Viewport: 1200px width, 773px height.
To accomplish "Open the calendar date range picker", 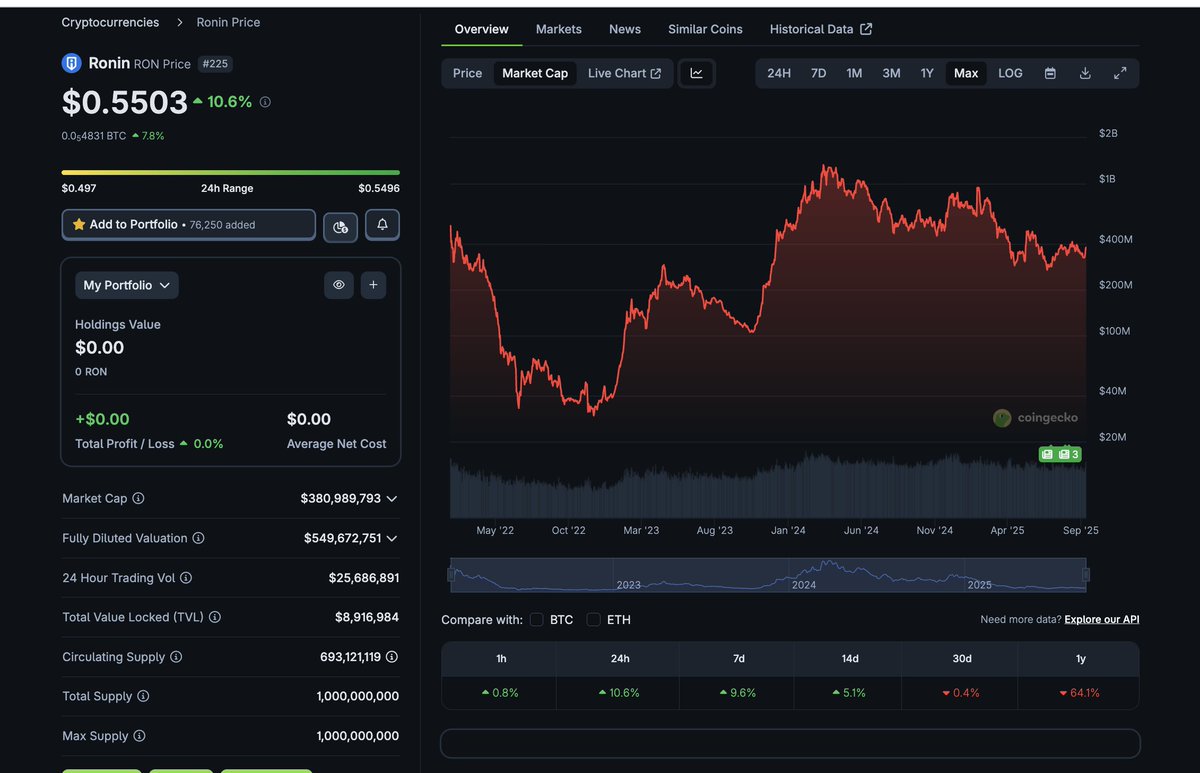I will point(1050,73).
